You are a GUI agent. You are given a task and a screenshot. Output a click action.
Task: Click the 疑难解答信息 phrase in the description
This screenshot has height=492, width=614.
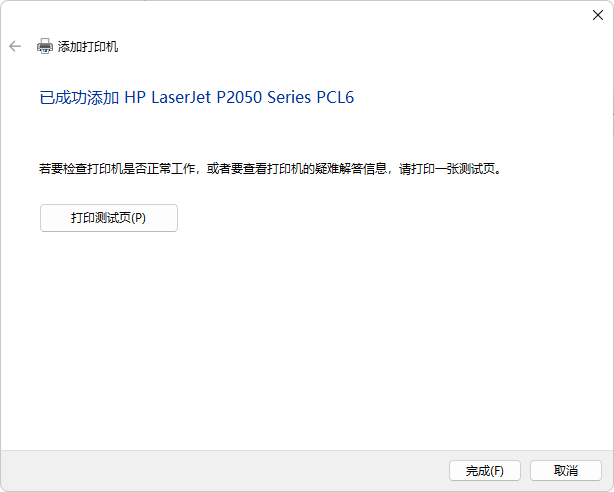point(351,169)
